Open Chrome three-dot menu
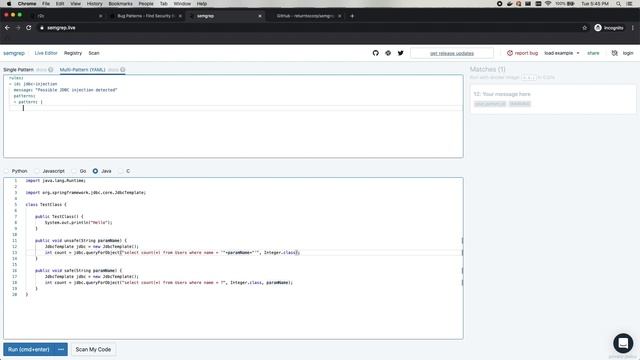The width and height of the screenshot is (640, 360). coord(633,28)
